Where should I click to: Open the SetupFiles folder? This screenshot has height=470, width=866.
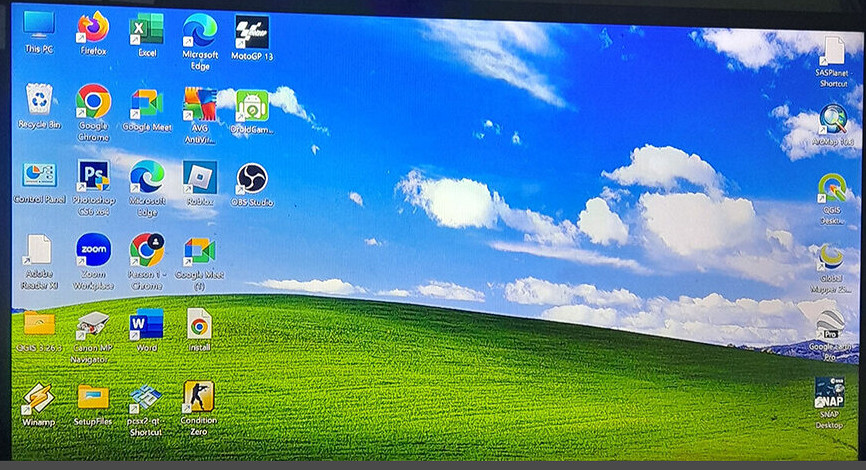pyautogui.click(x=93, y=397)
